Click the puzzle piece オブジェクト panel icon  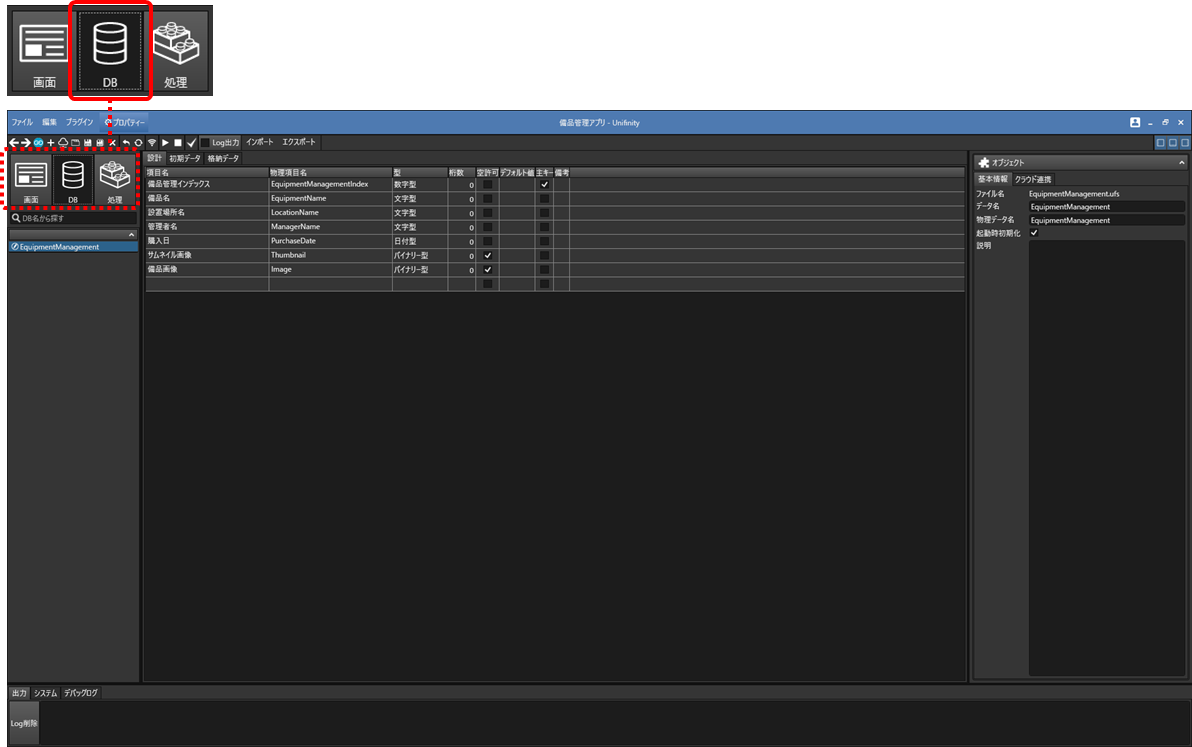click(984, 163)
